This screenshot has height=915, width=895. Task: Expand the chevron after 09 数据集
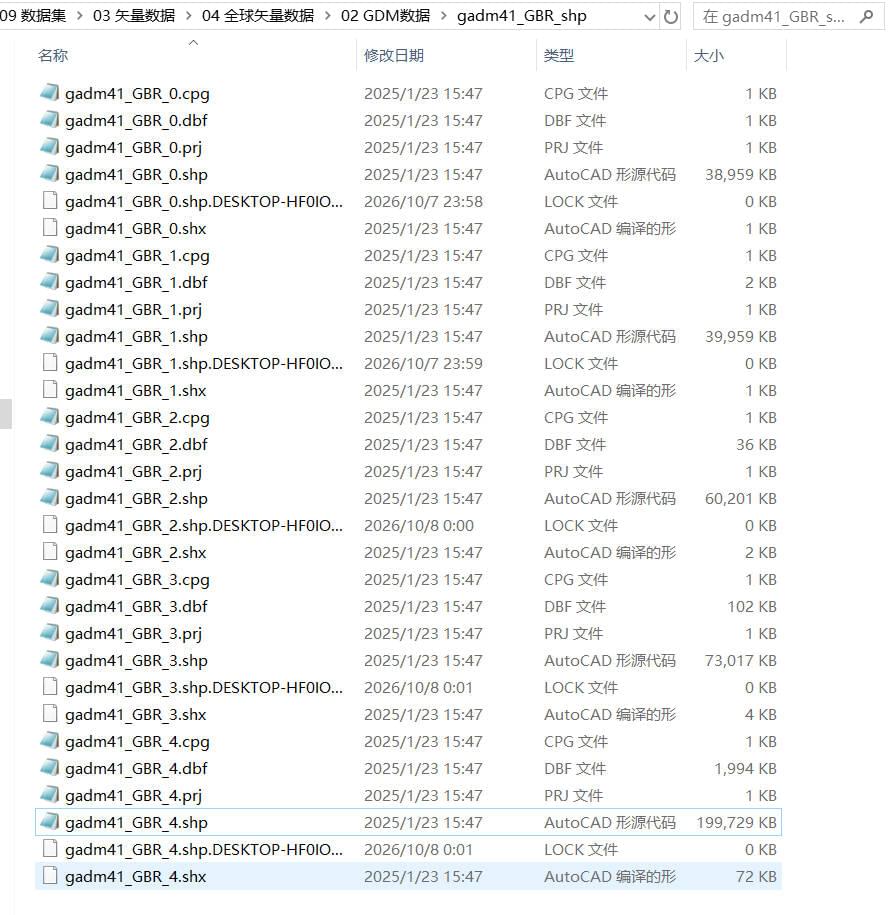(x=80, y=16)
